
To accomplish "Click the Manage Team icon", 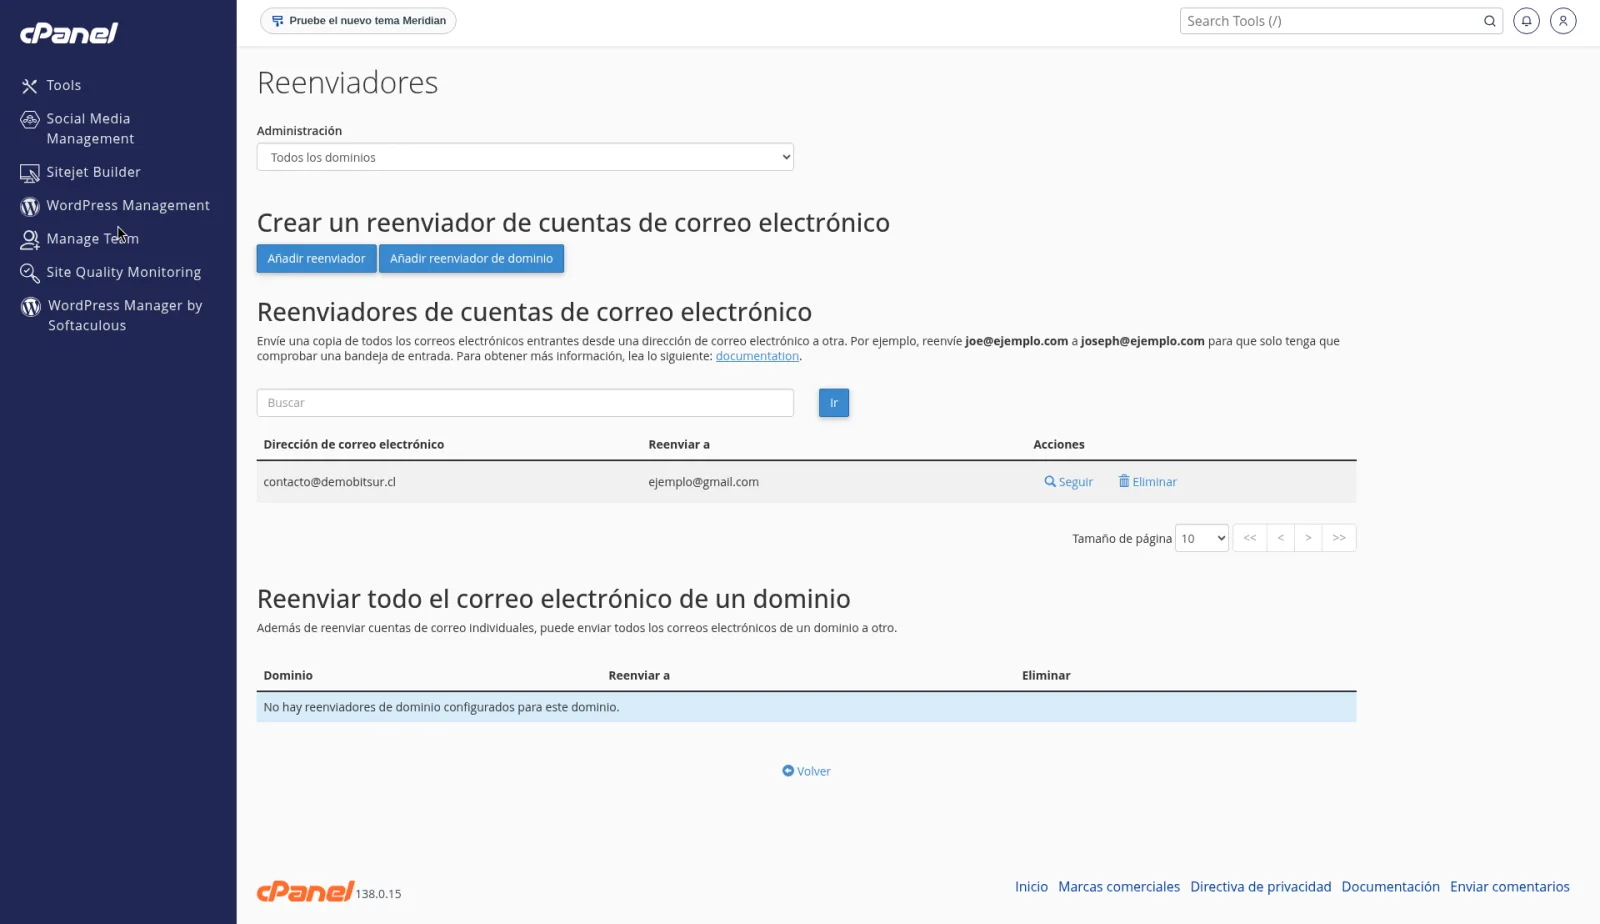I will (x=30, y=239).
